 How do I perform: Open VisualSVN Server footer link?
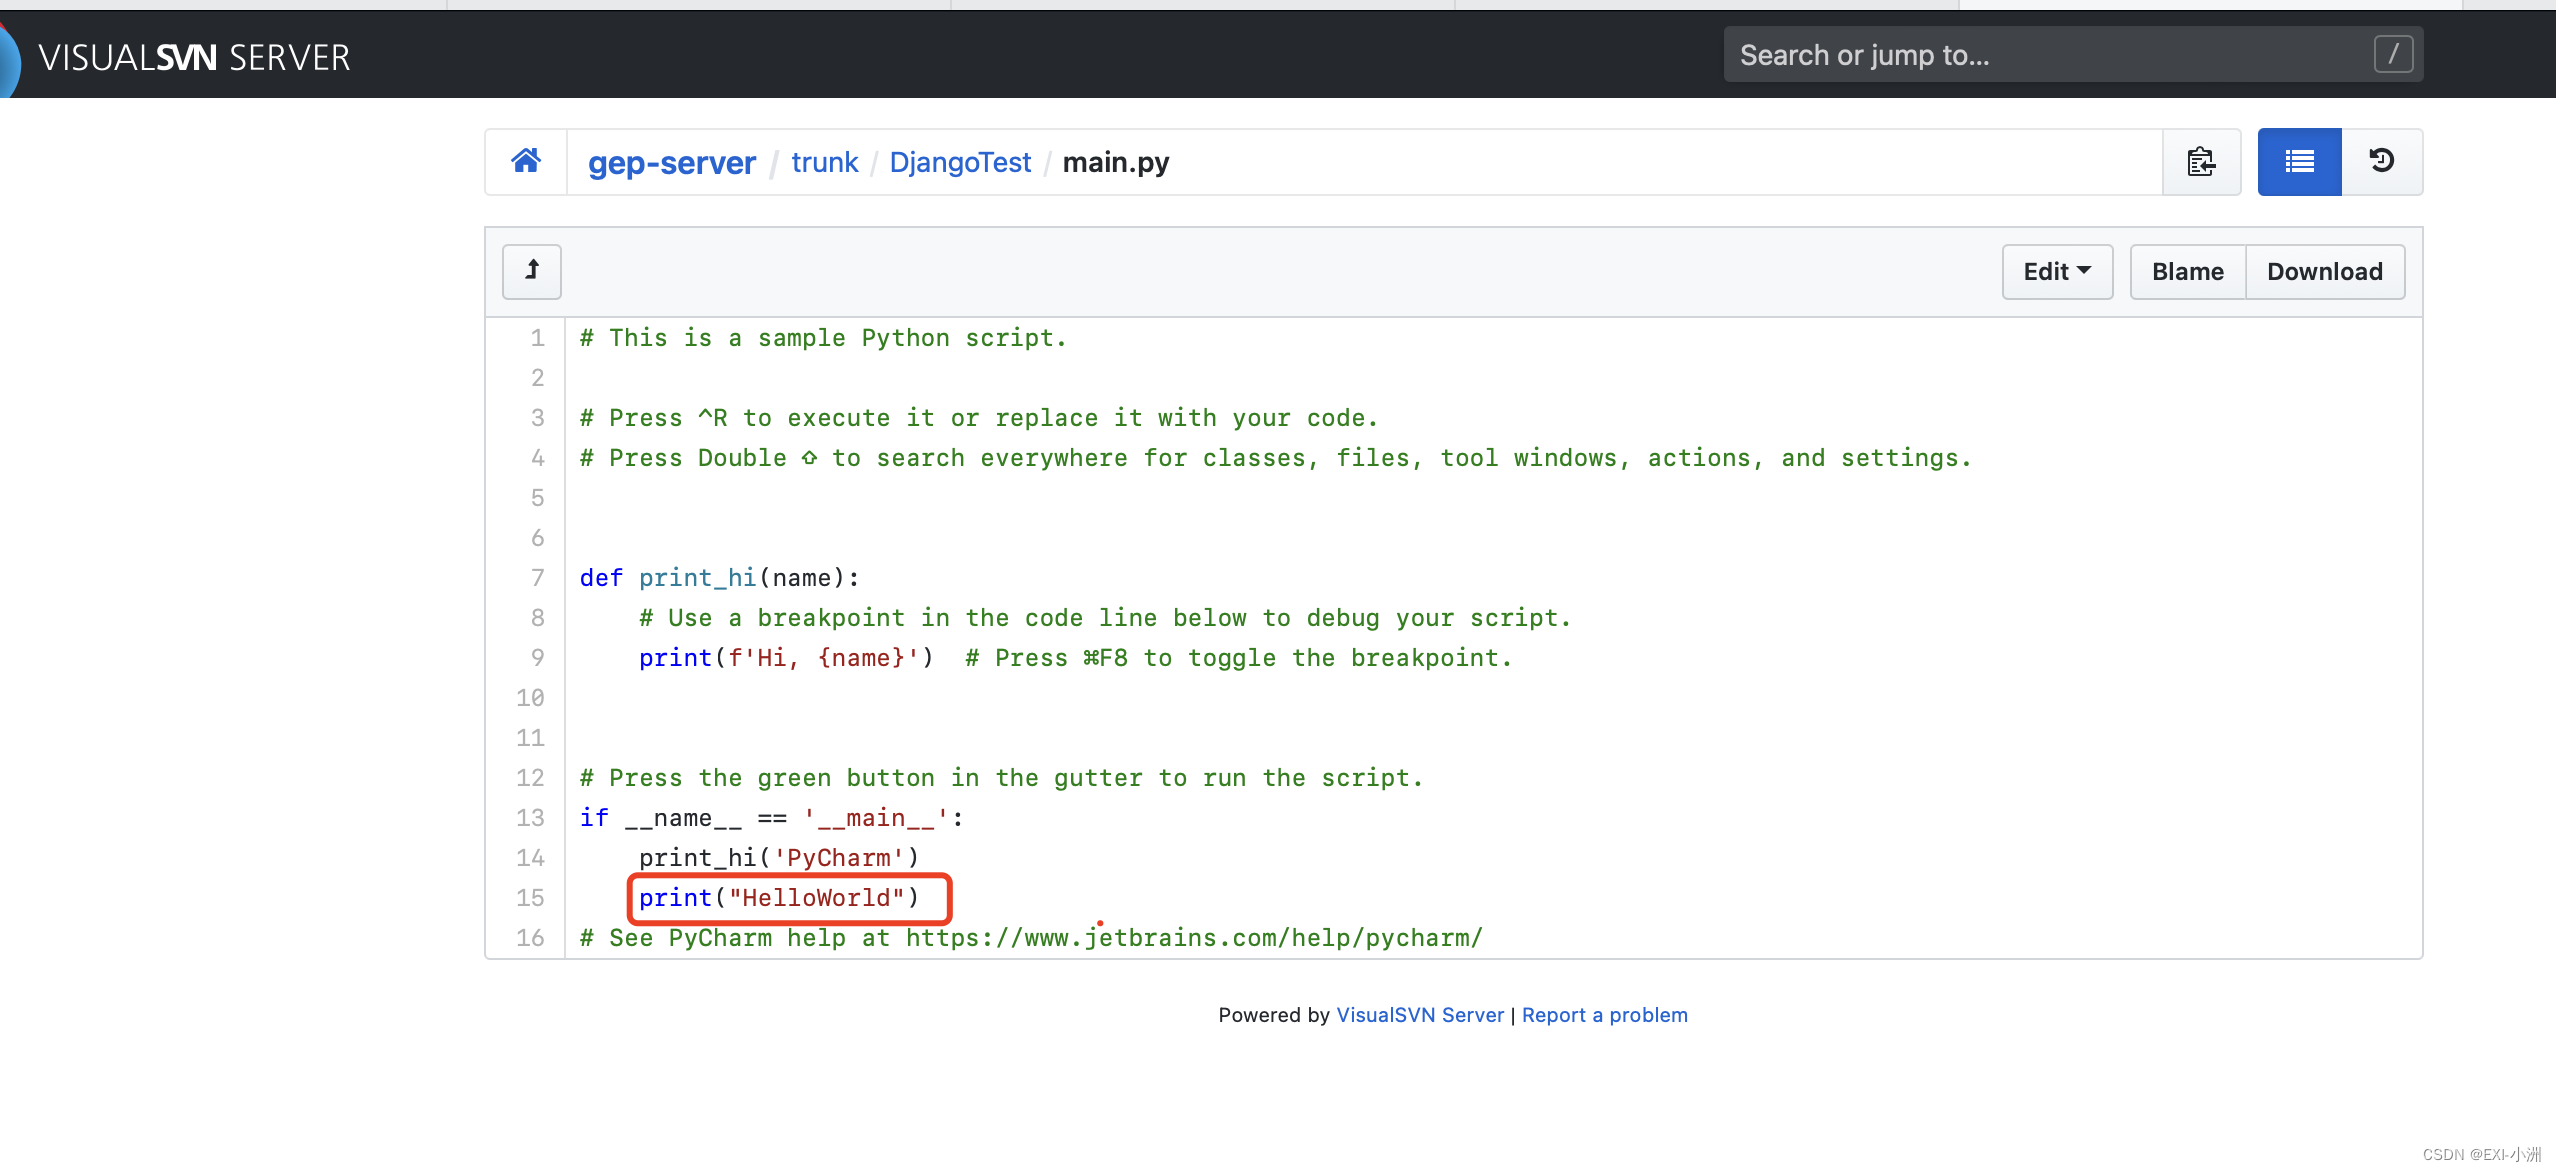point(1419,1015)
